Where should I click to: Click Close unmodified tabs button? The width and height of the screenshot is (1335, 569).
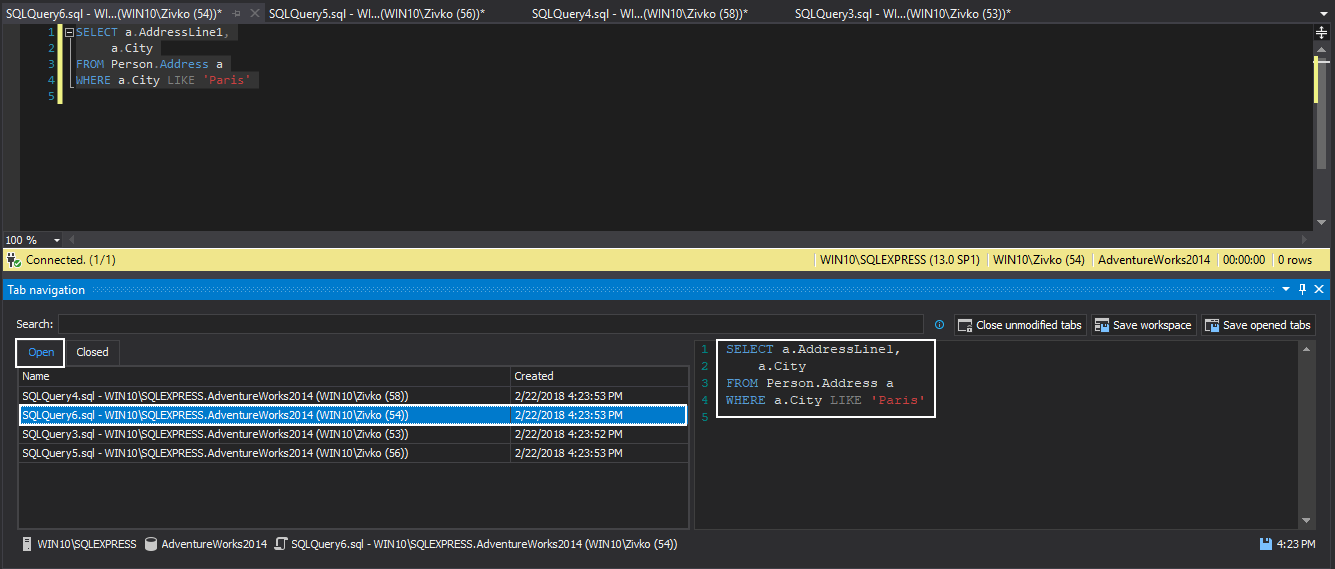point(1019,325)
